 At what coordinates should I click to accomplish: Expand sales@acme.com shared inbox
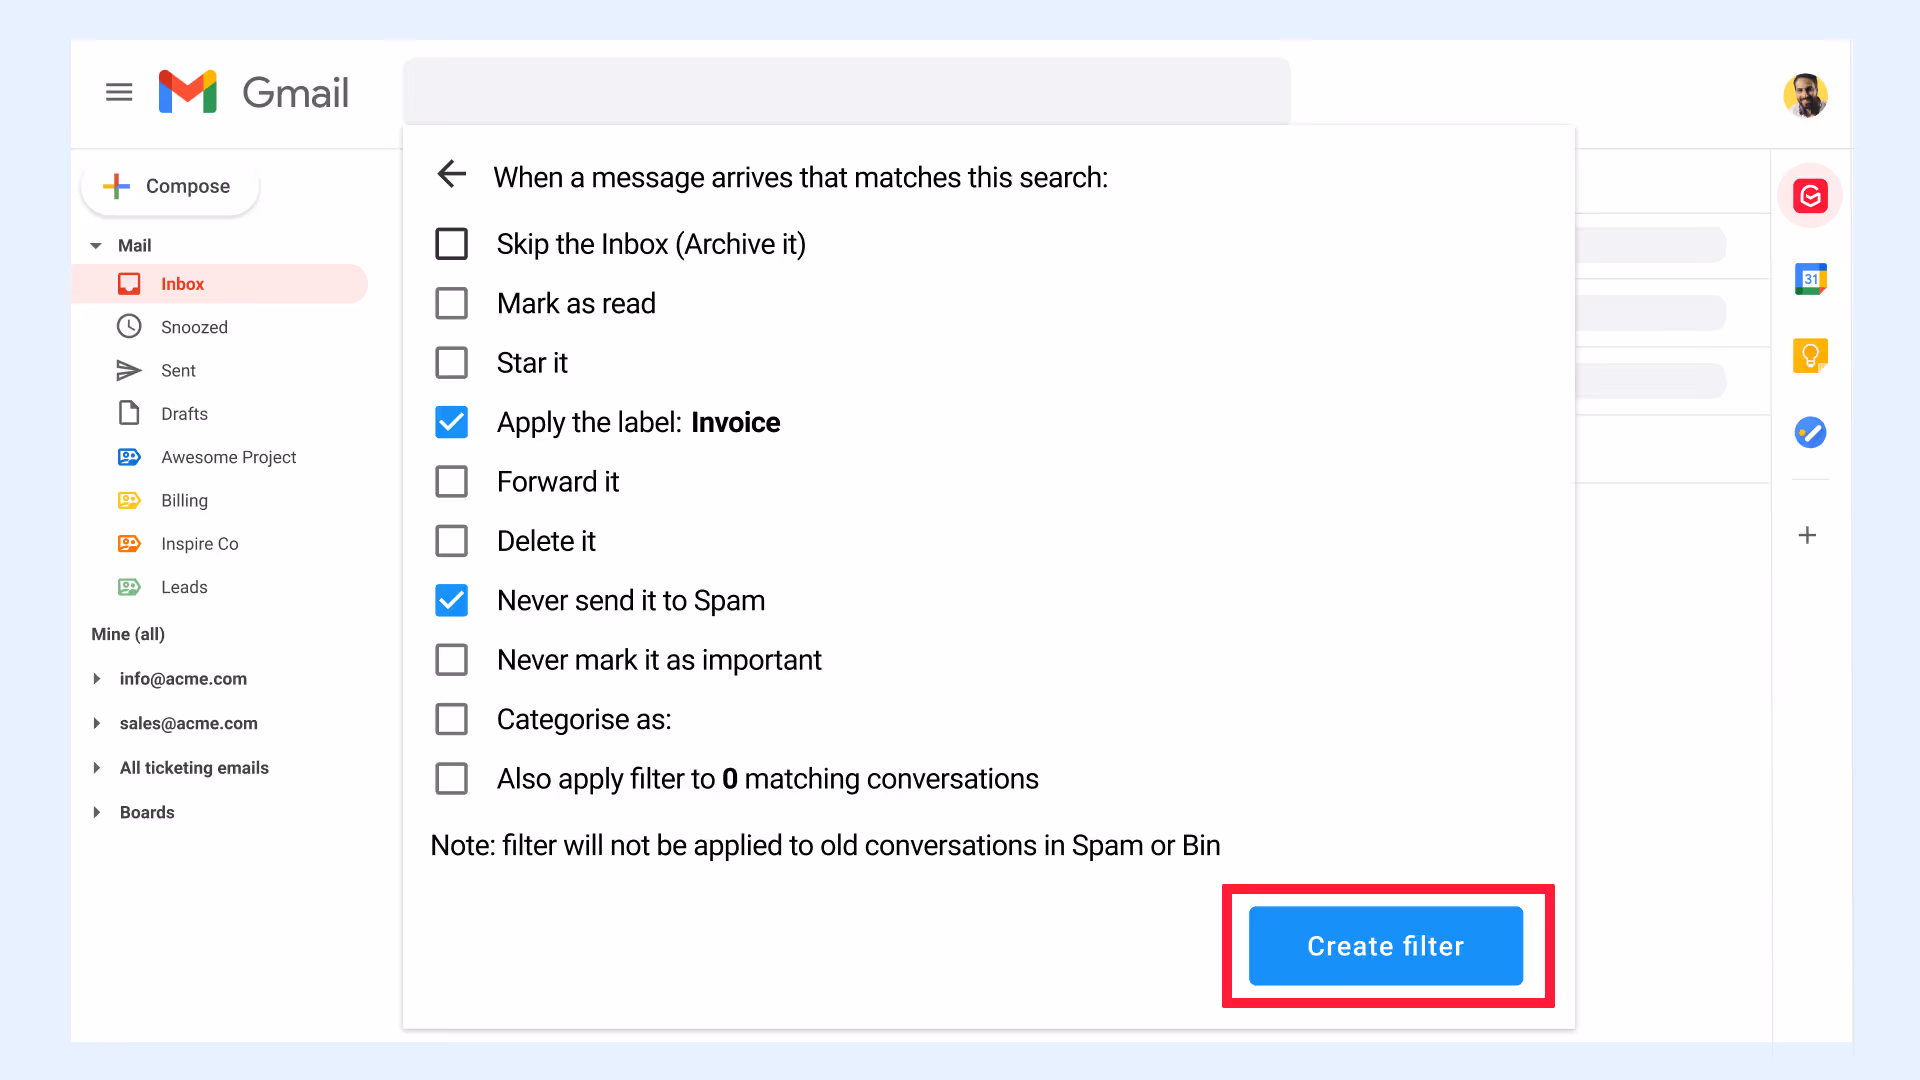[x=97, y=723]
